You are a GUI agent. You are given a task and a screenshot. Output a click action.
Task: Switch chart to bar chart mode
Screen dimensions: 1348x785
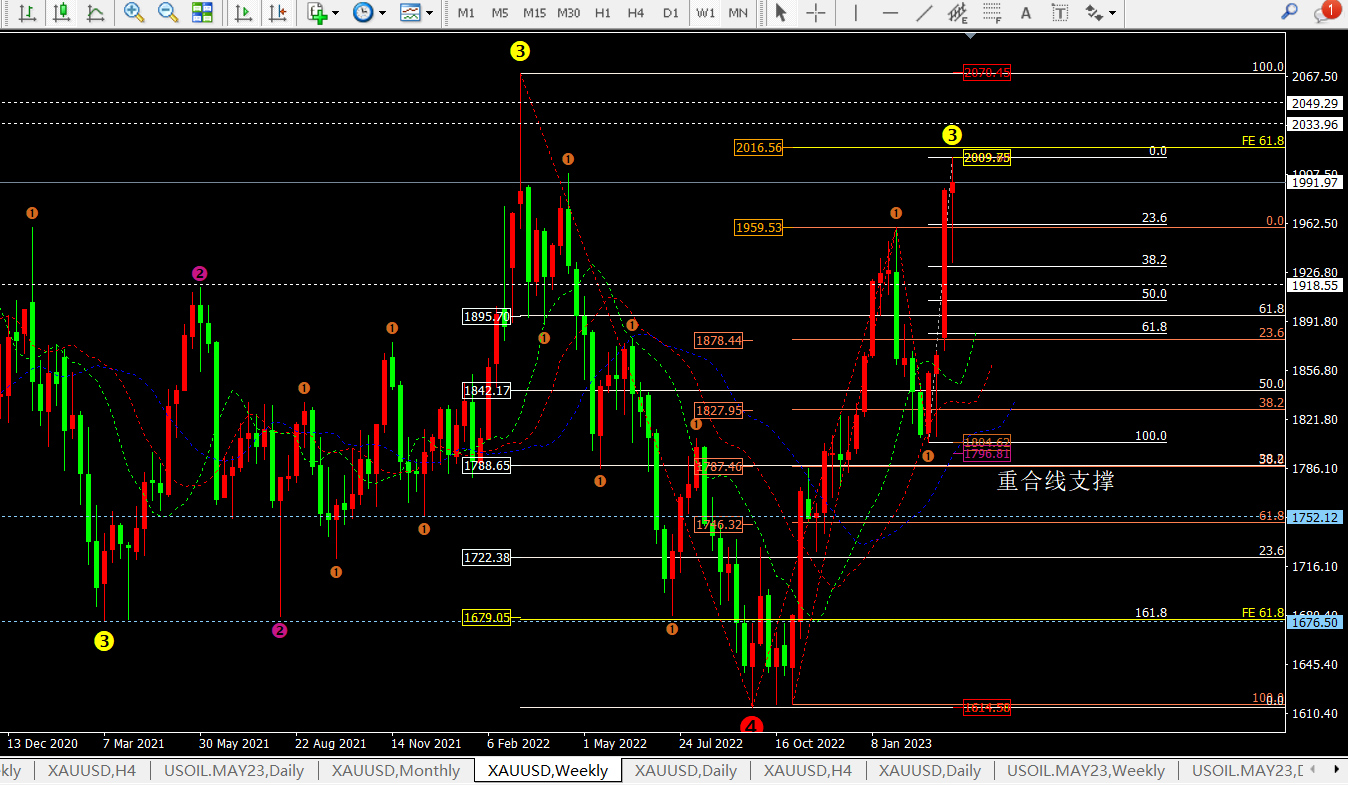coord(28,13)
